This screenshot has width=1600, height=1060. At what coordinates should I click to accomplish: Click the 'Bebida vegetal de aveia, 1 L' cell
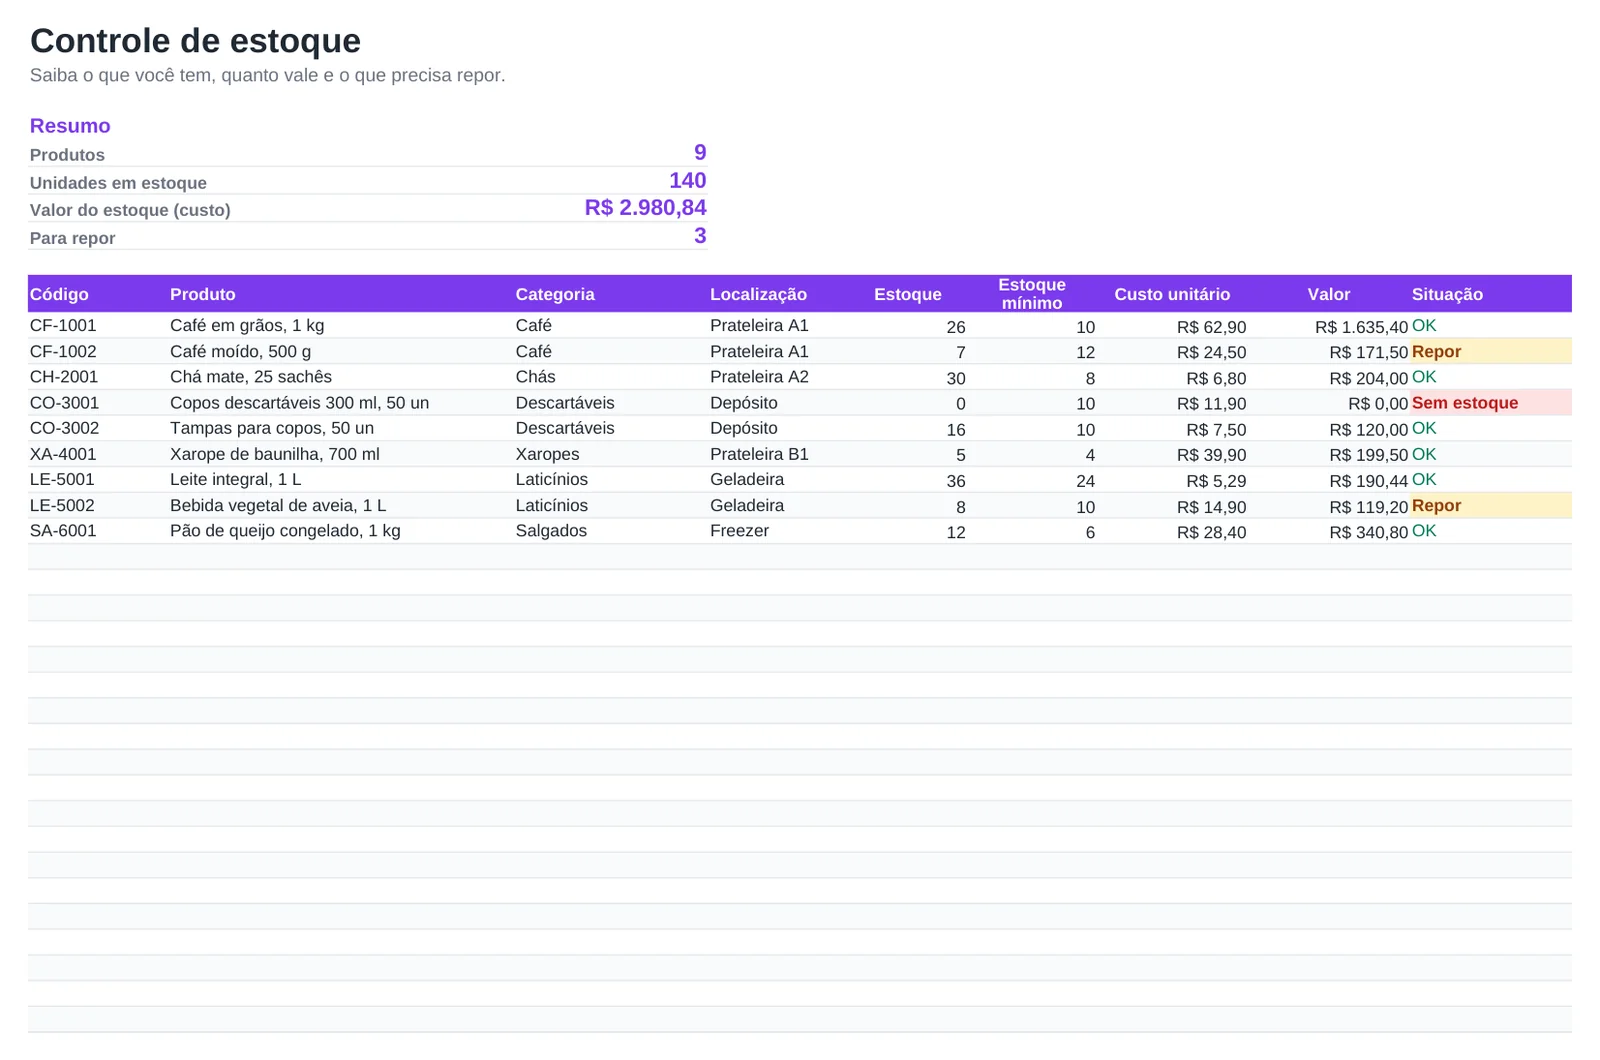(x=278, y=506)
